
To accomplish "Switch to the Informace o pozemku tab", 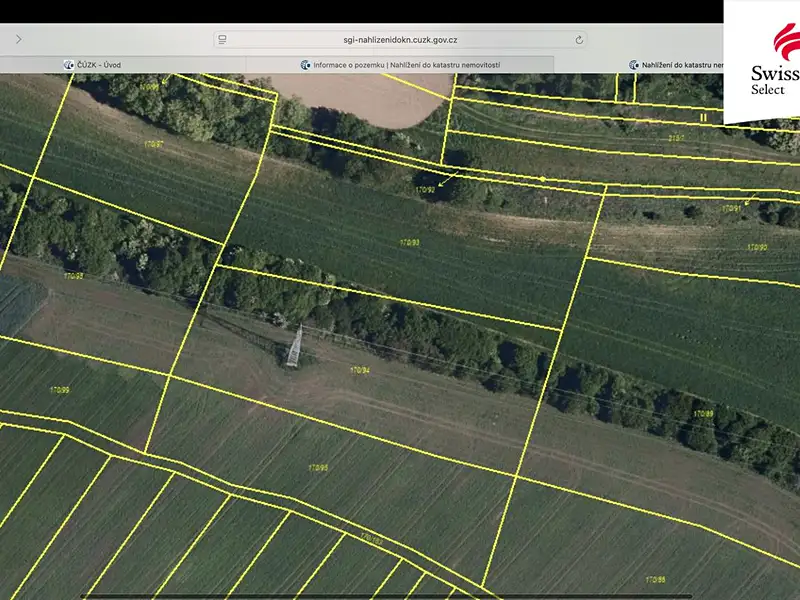I will tap(400, 65).
